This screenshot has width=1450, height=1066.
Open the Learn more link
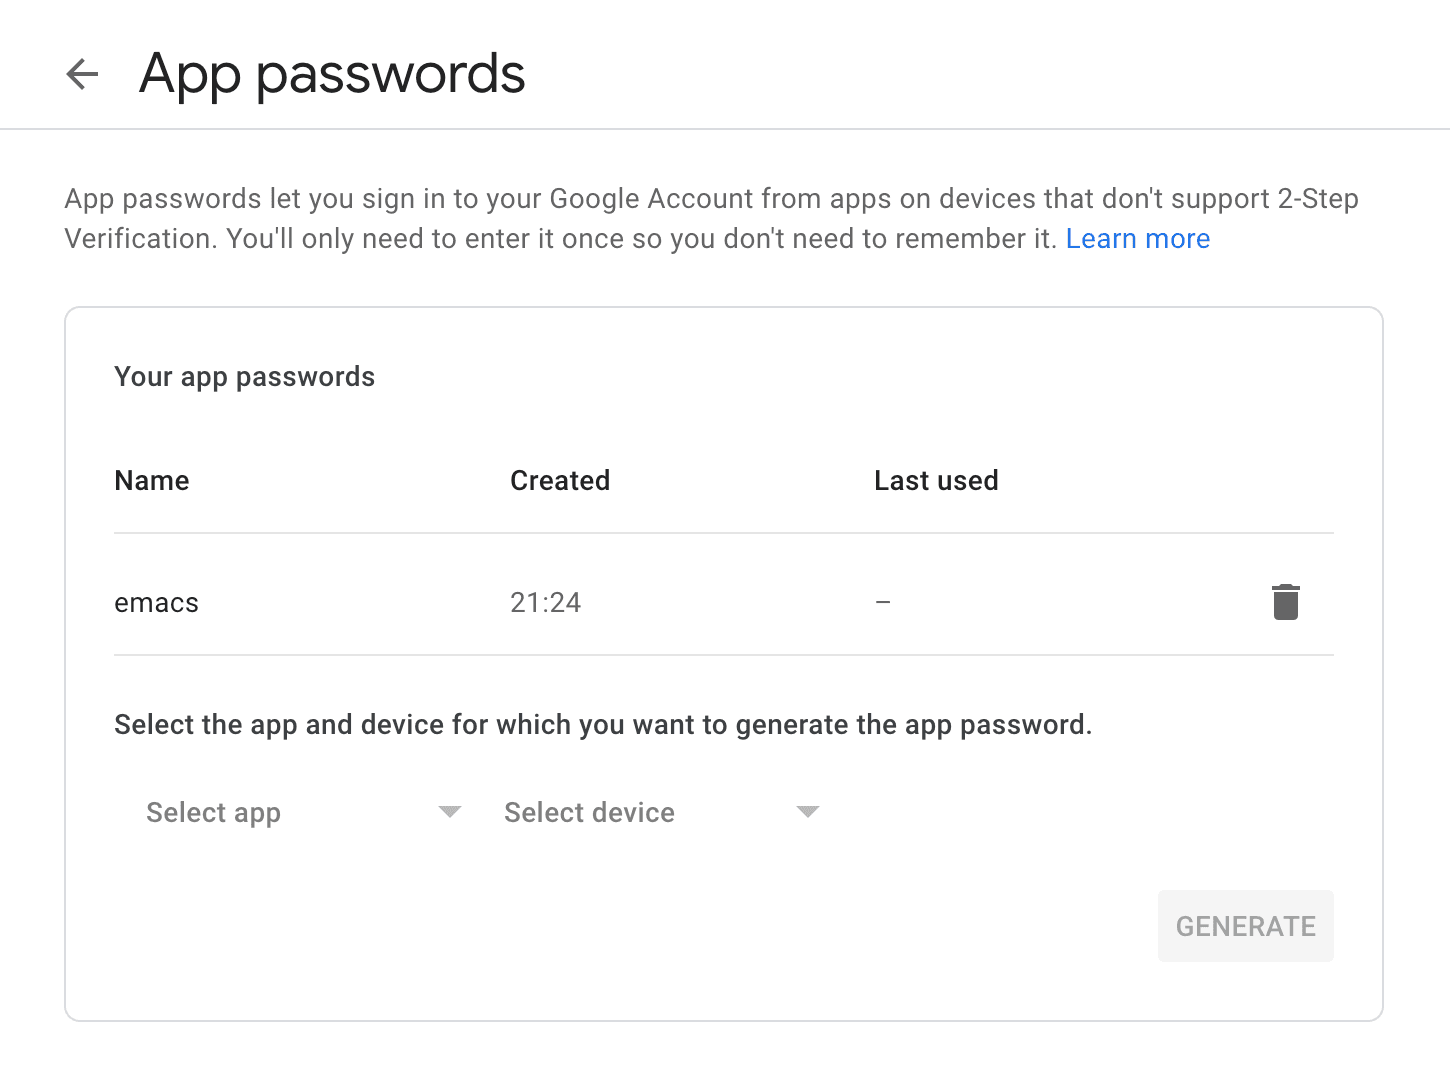pyautogui.click(x=1137, y=239)
